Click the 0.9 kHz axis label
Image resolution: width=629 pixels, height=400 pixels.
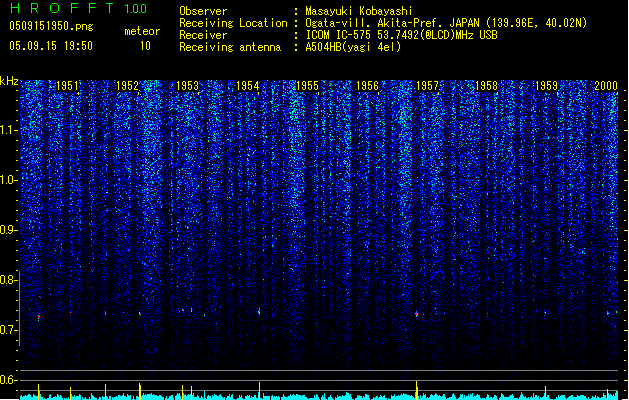(9, 230)
